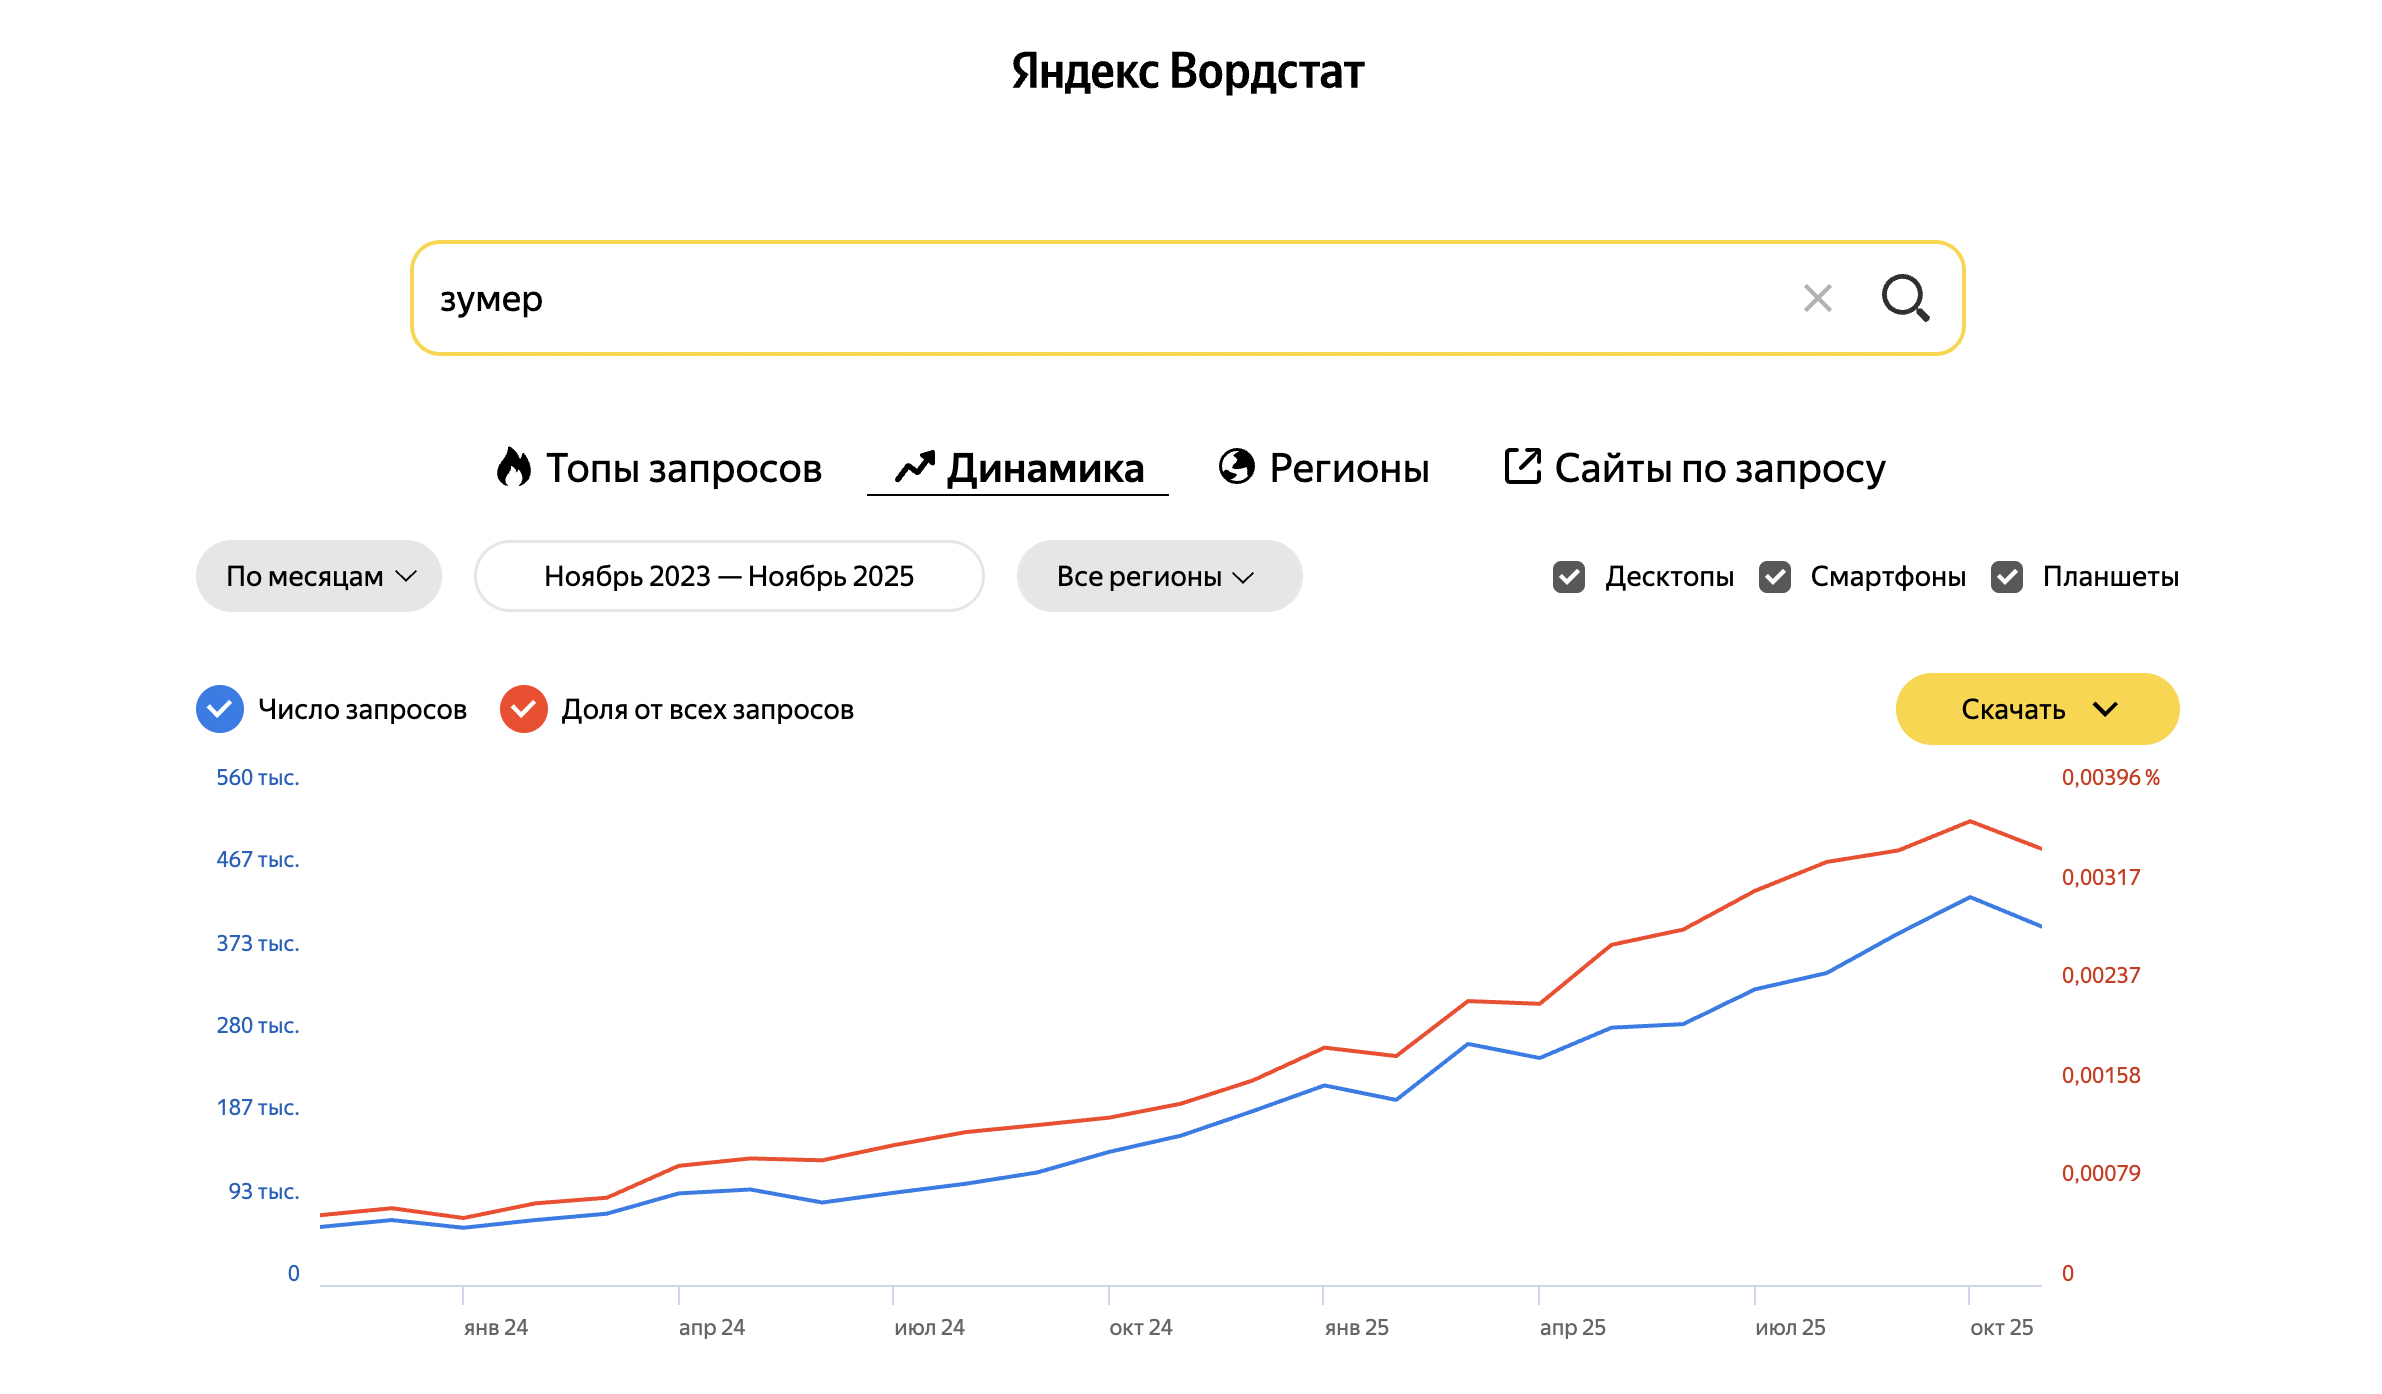Viewport: 2382px width, 1394px height.
Task: Click the Яндекс Вордстат logo
Action: coord(1188,72)
